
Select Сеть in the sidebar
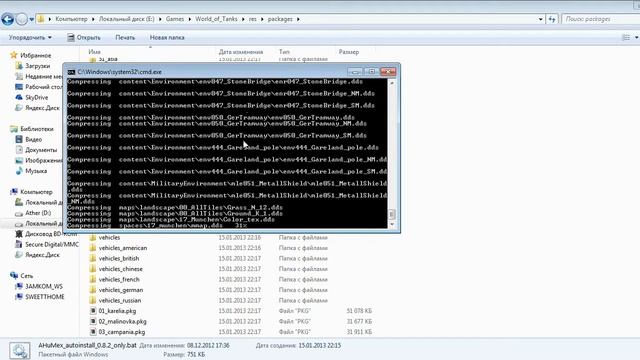[x=27, y=276]
